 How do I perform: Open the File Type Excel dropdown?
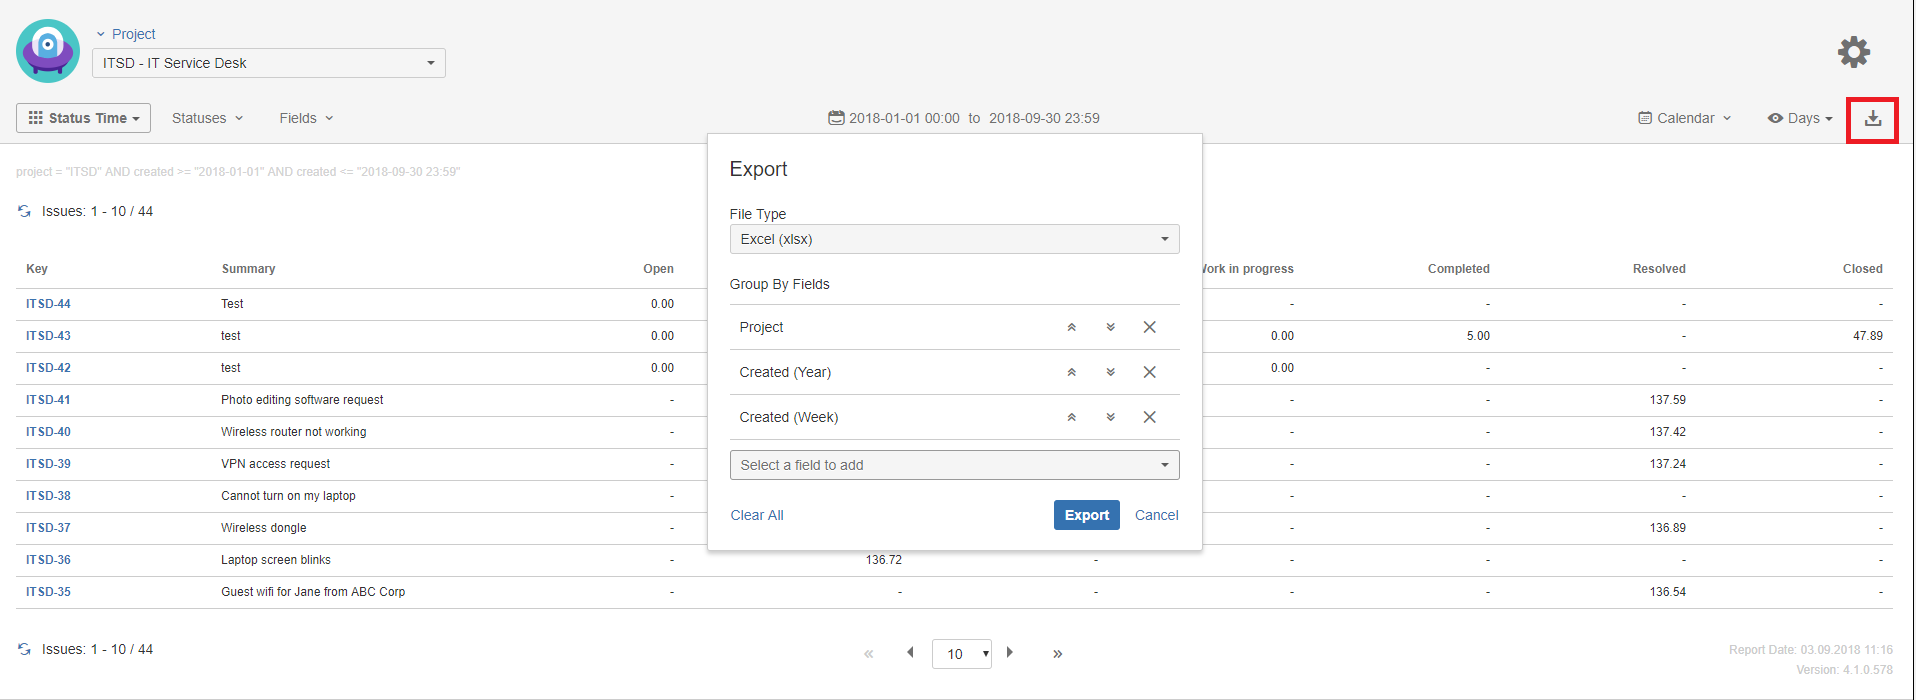954,239
